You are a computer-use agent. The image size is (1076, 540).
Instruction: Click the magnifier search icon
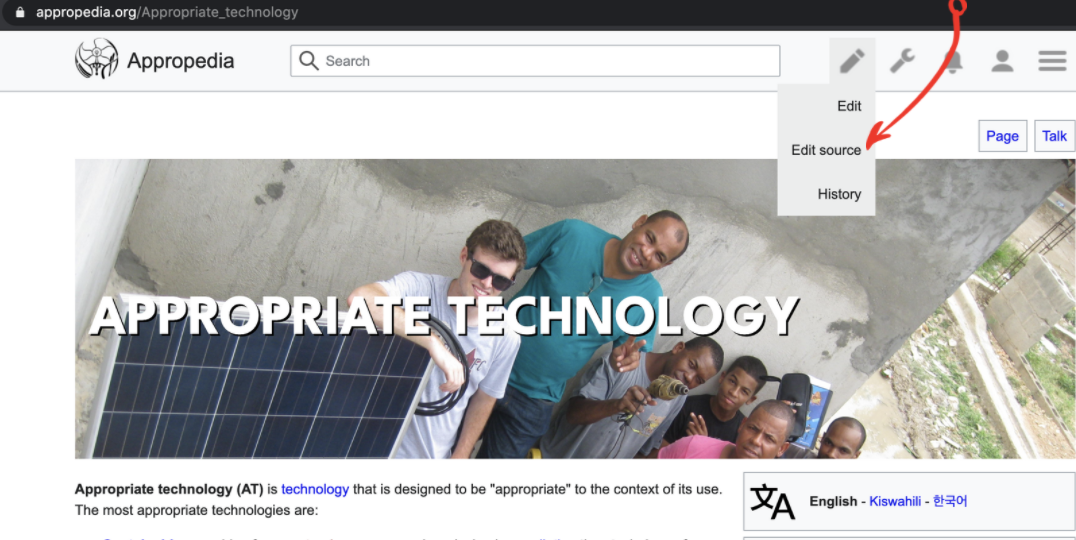[x=309, y=61]
